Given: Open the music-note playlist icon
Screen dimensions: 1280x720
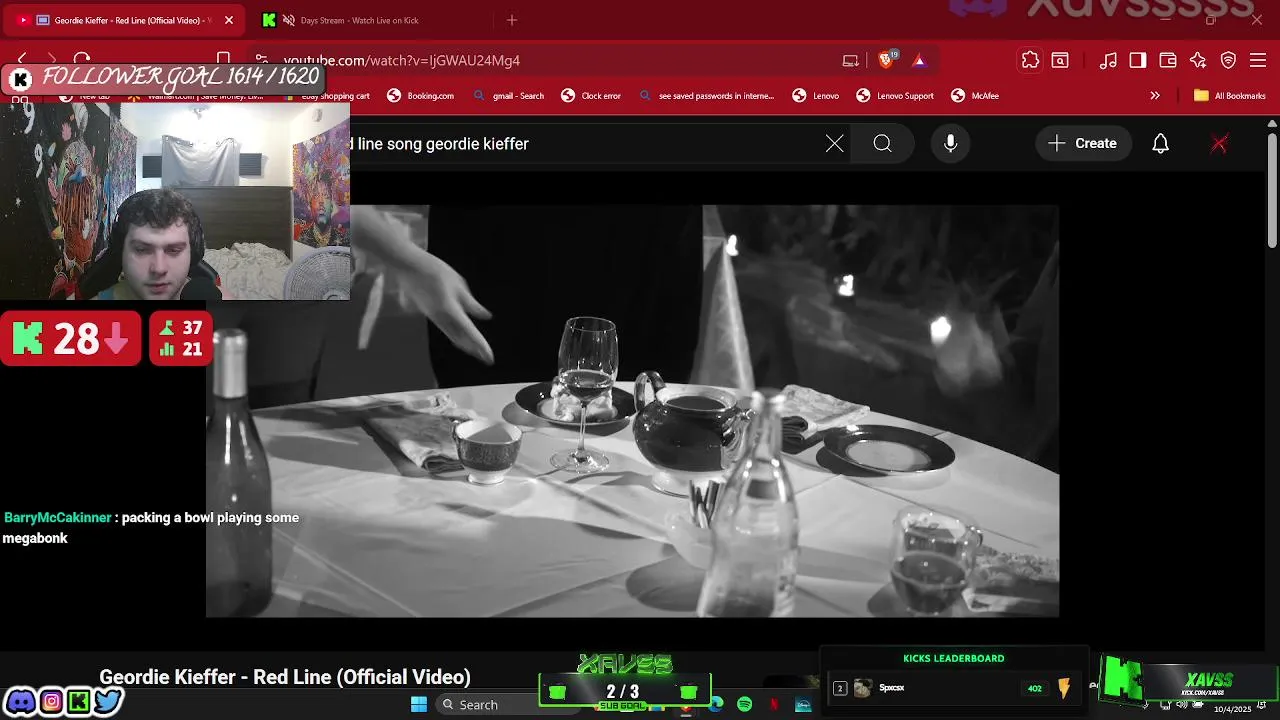Looking at the screenshot, I should click(1108, 60).
